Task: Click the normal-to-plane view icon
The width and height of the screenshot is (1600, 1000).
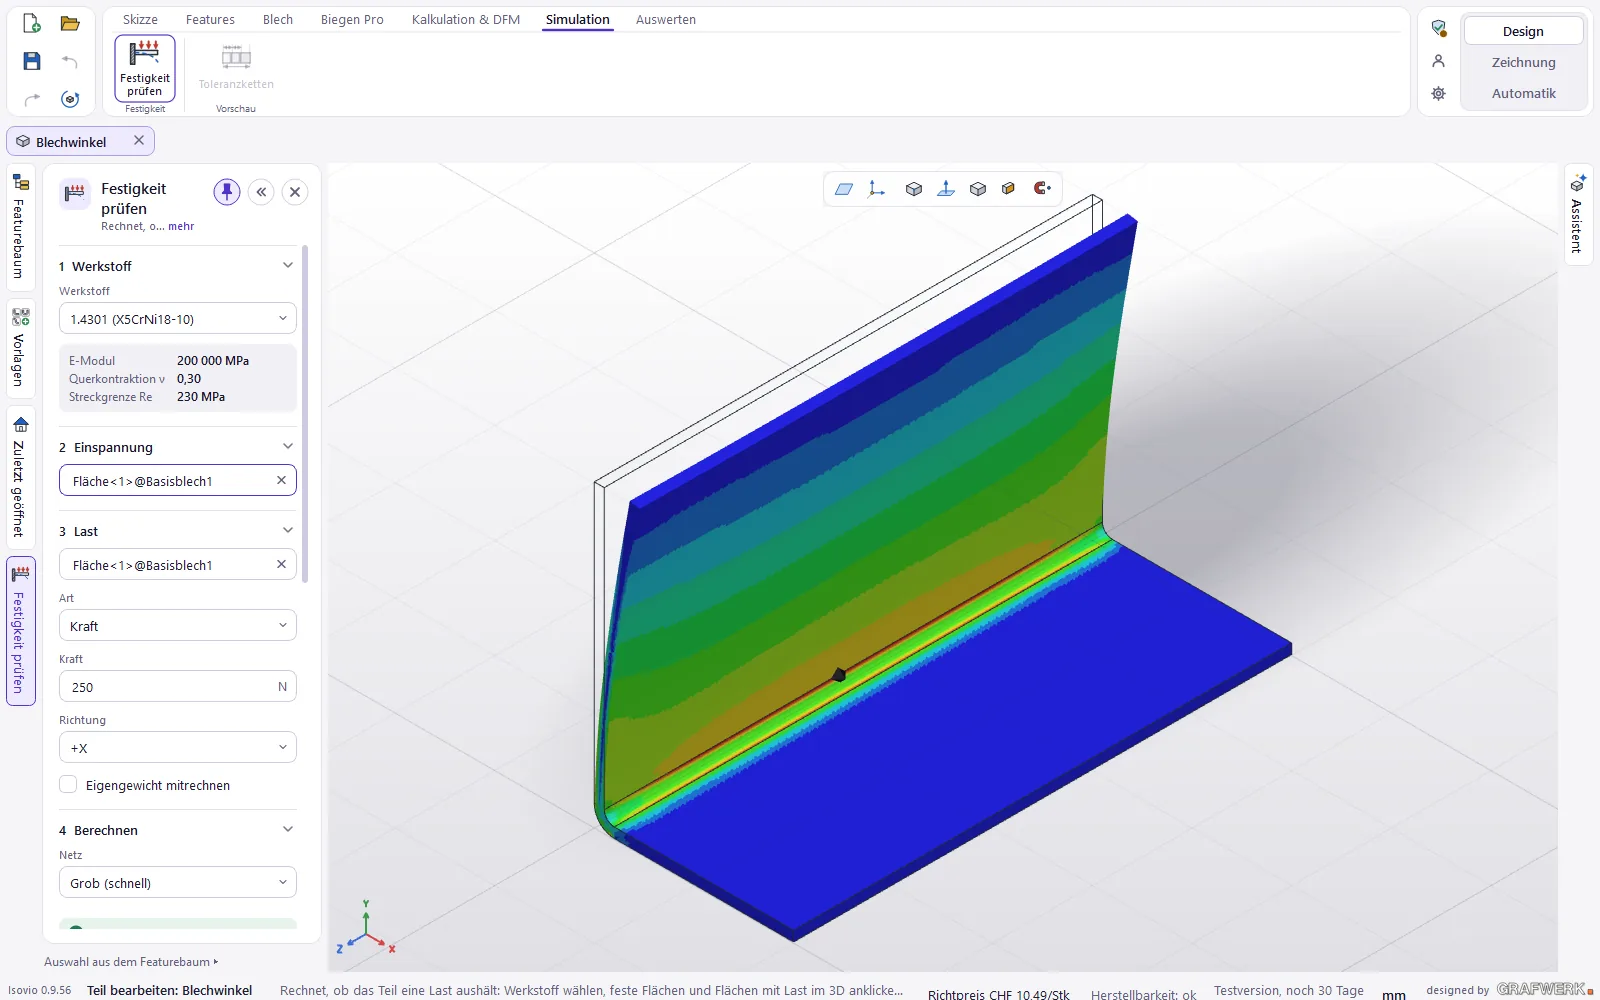Action: click(946, 189)
